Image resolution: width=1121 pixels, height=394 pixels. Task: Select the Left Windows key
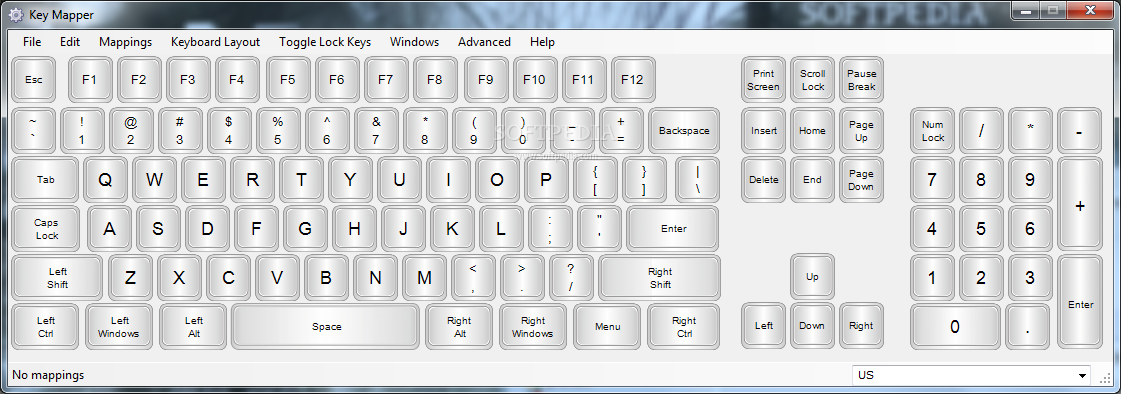119,327
